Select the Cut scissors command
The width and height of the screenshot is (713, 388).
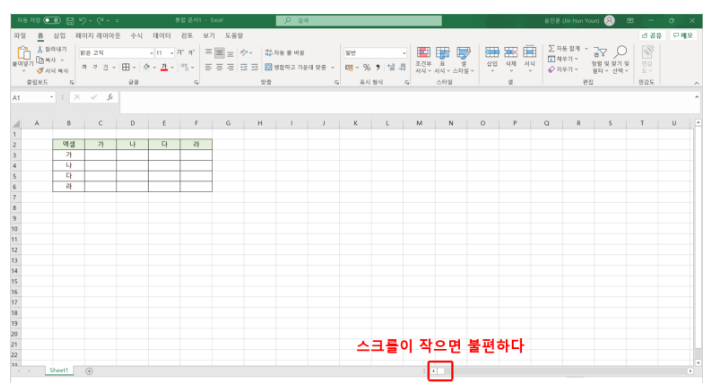pos(51,49)
